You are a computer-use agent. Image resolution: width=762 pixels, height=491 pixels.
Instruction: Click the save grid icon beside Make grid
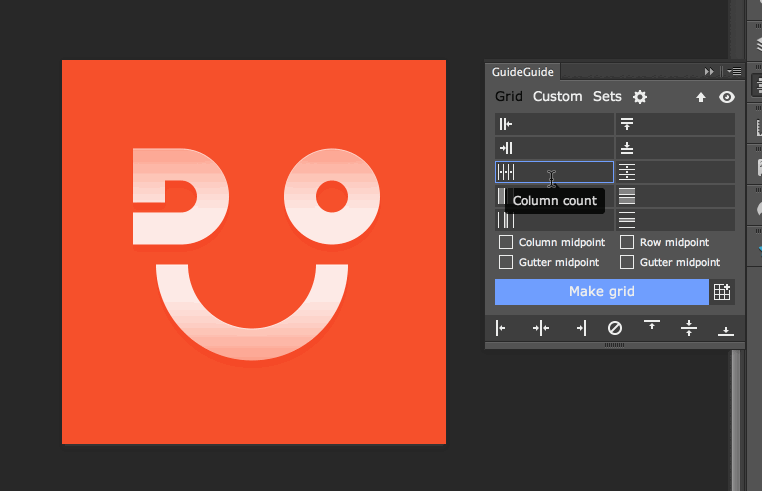point(722,292)
